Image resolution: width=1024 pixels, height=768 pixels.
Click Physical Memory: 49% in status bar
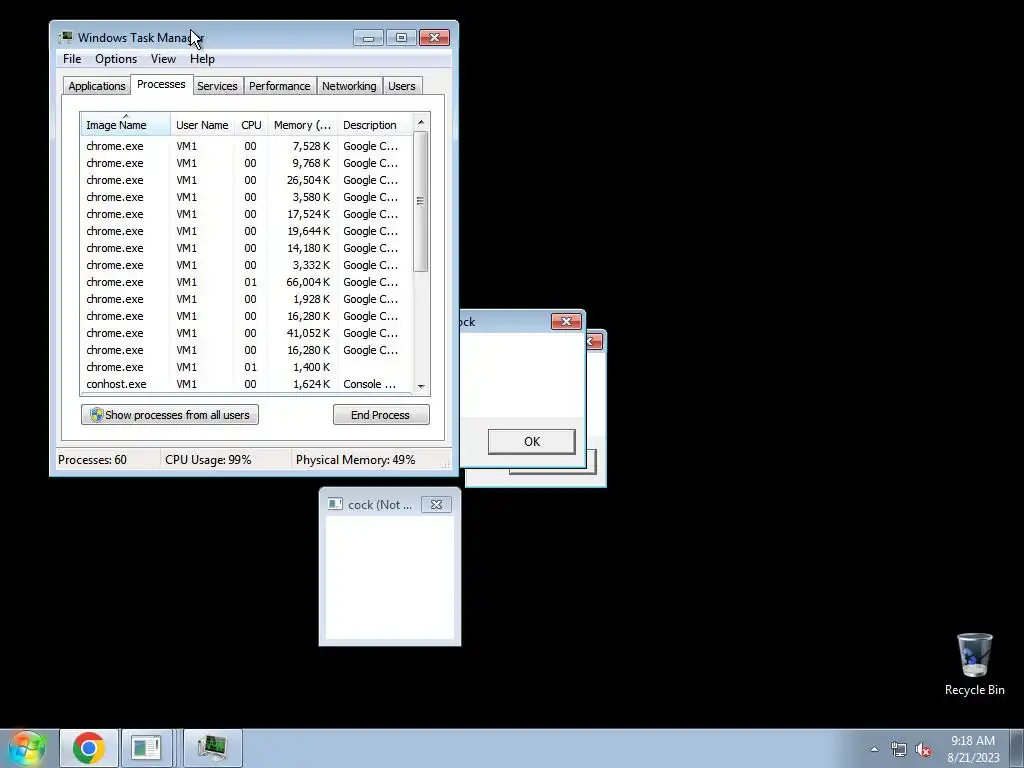355,460
